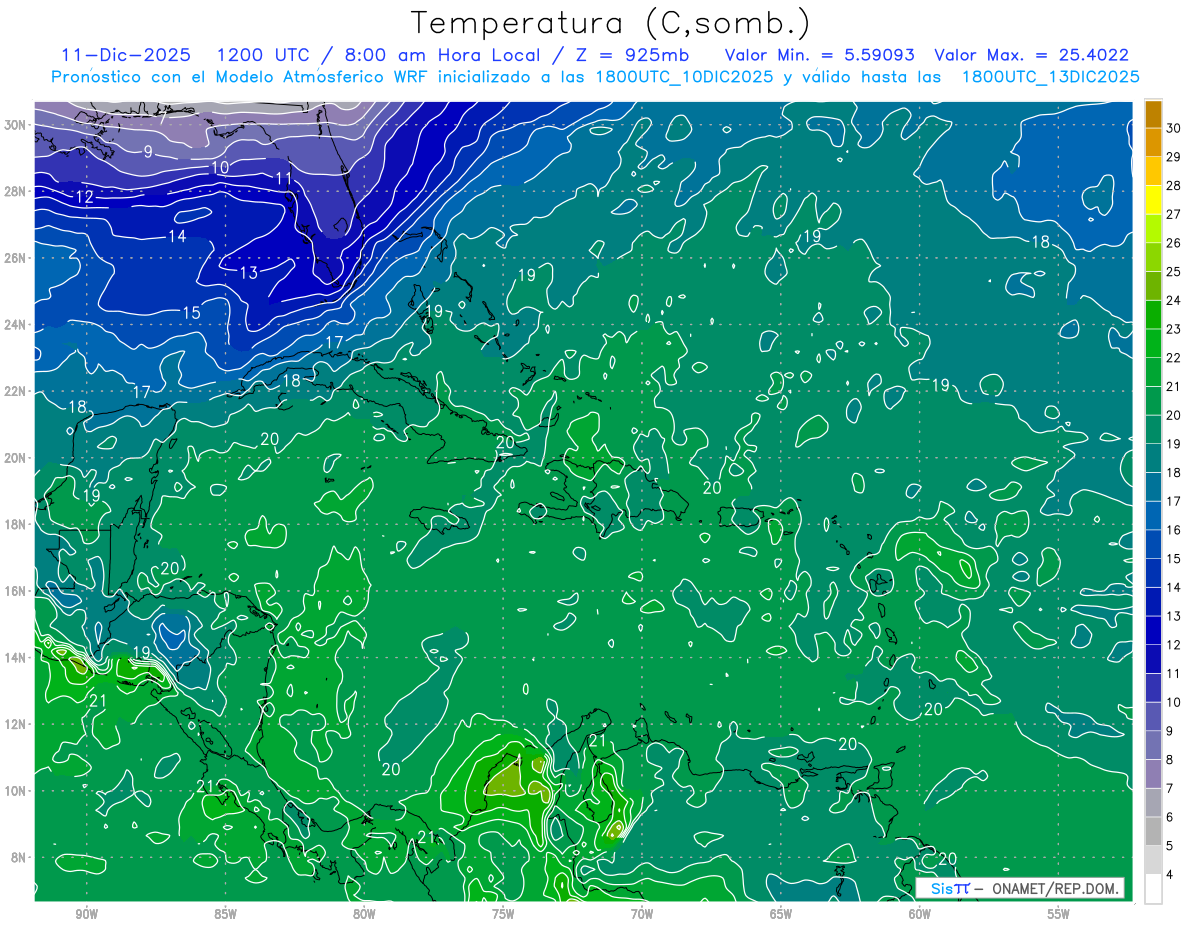Viewport: 1200px width, 927px height.
Task: Click the 22N latitude axis label
Action: [x=15, y=391]
